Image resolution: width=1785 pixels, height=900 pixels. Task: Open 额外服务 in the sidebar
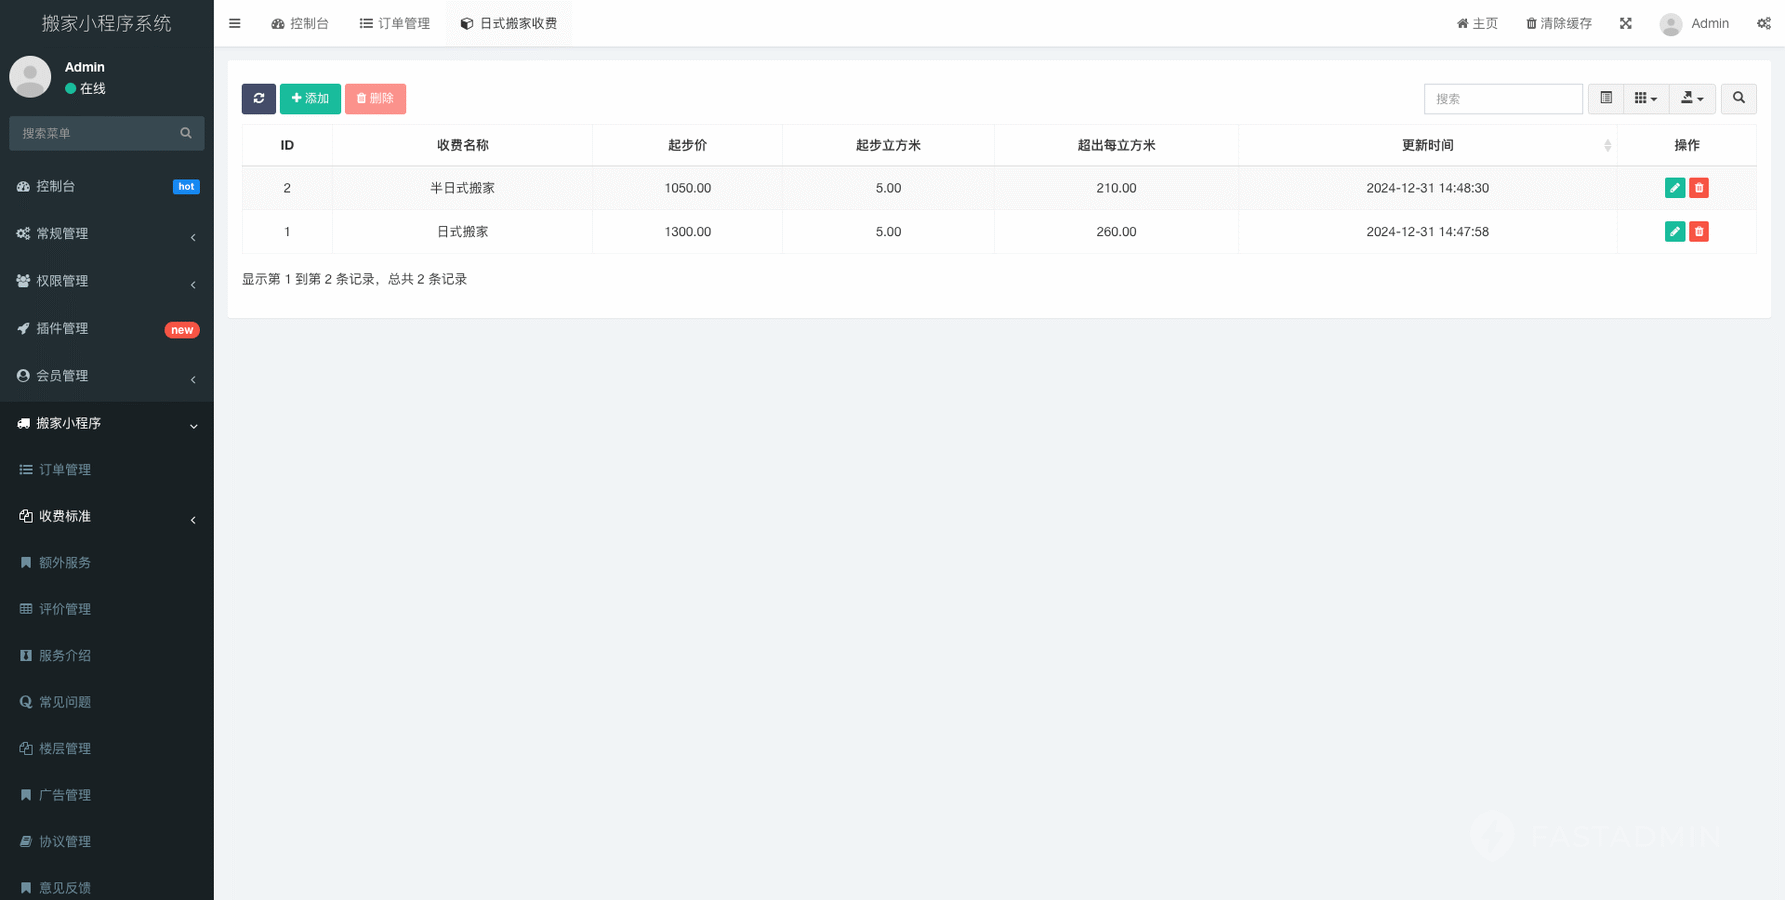coord(65,563)
